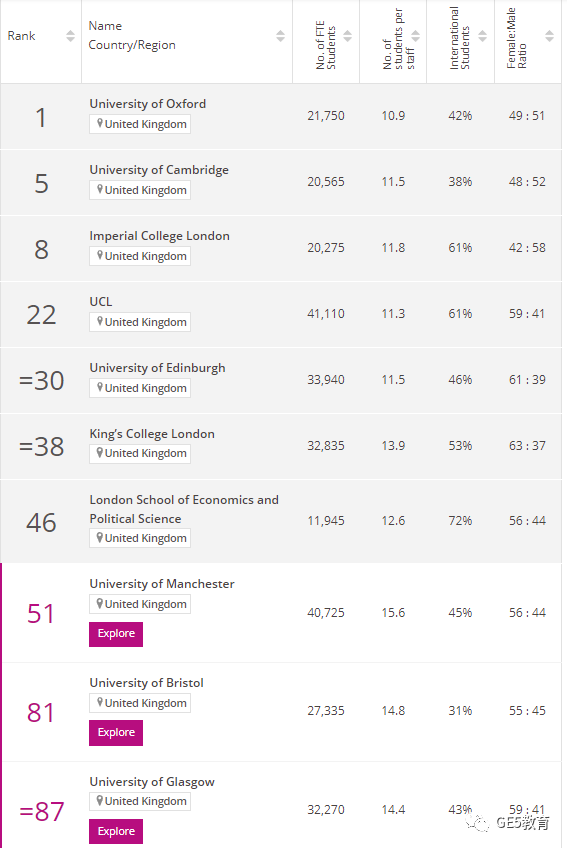567x848 pixels.
Task: Open University of Oxford link
Action: pos(148,104)
